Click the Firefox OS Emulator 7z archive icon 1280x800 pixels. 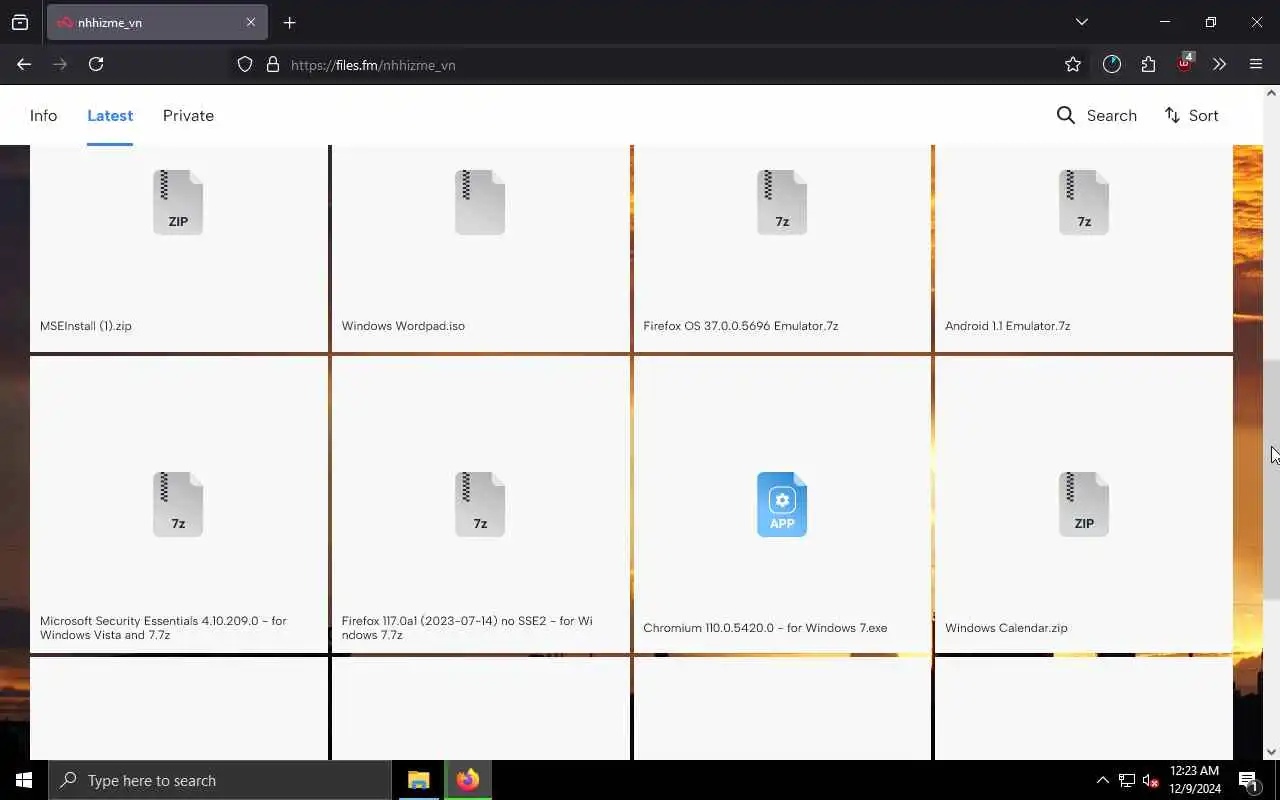(782, 203)
